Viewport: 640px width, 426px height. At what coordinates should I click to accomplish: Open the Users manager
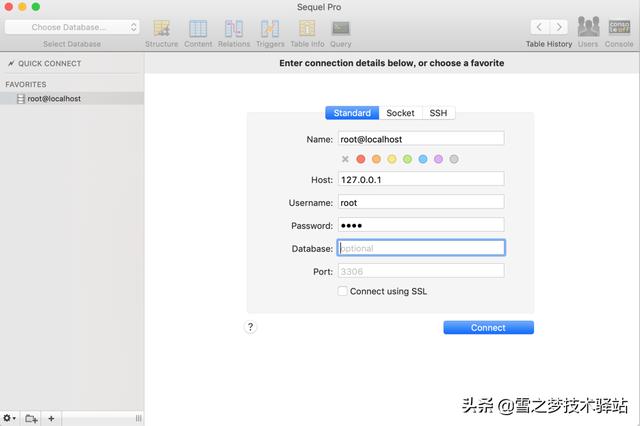588,33
